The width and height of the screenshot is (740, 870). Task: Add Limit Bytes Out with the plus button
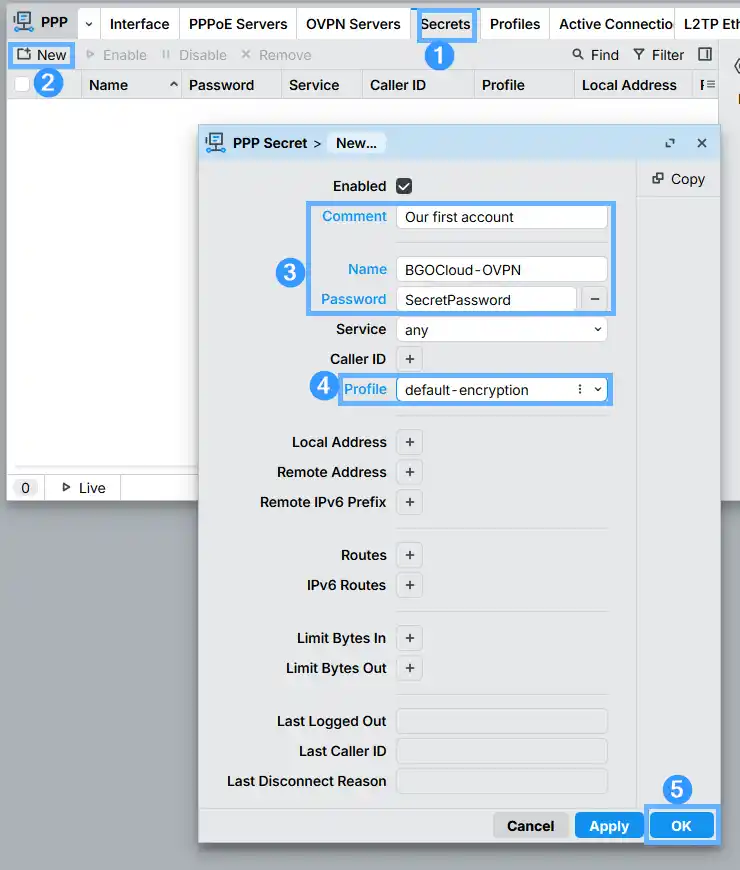[409, 668]
